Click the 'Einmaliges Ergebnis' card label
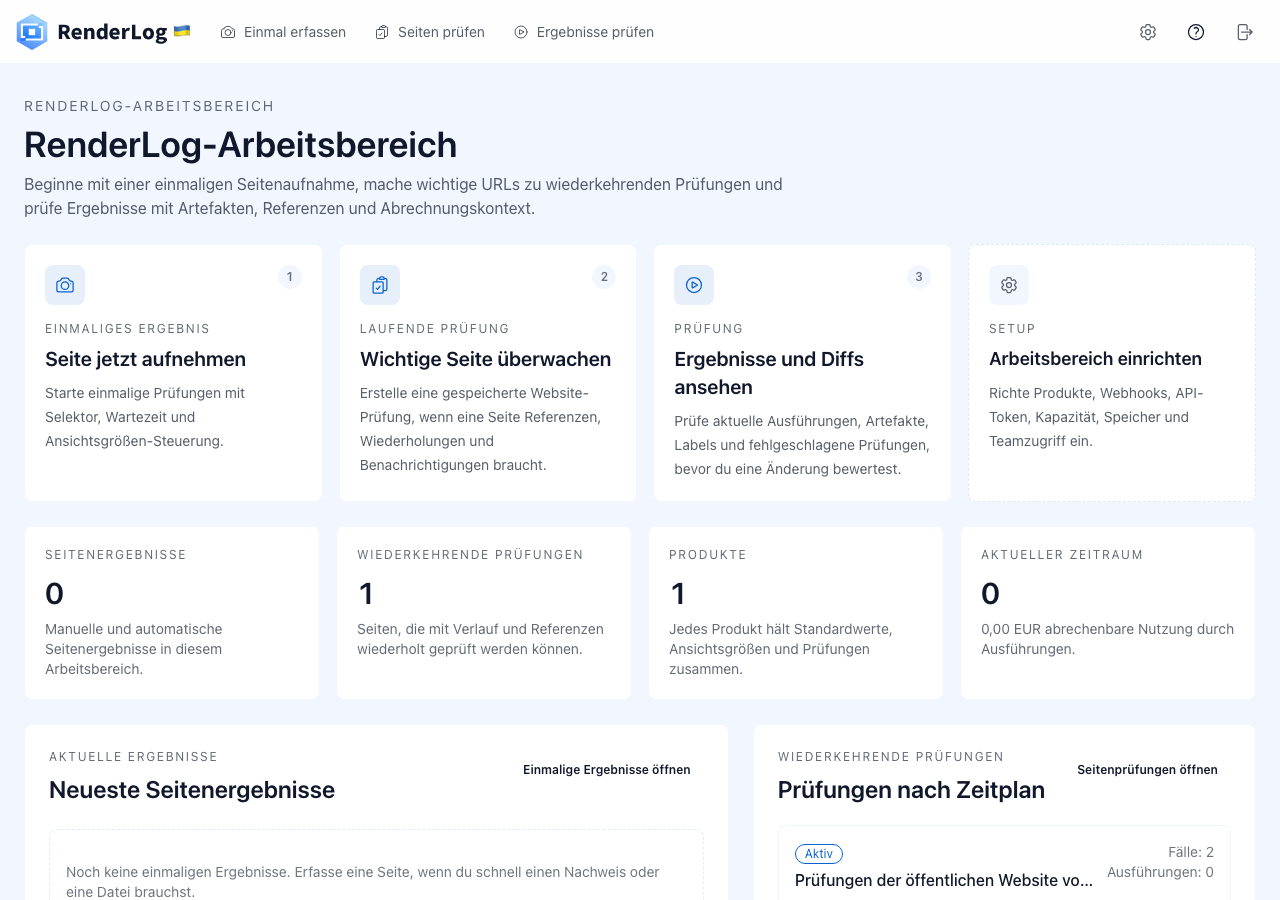1280x900 pixels. pyautogui.click(x=128, y=329)
